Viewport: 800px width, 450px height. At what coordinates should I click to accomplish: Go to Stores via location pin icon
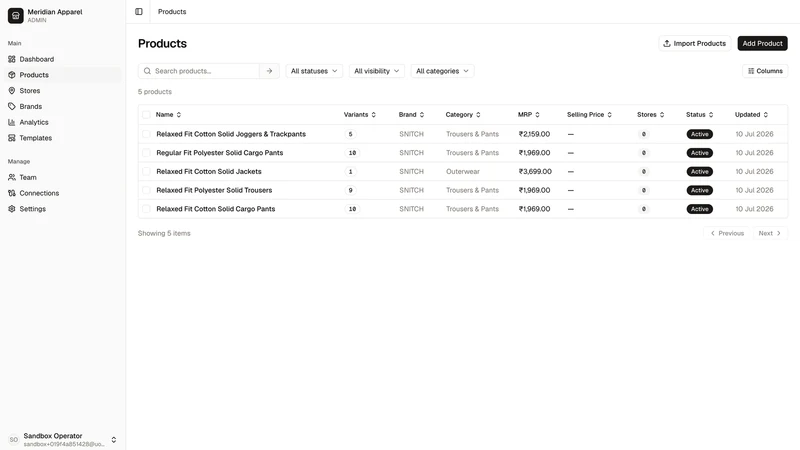12,91
